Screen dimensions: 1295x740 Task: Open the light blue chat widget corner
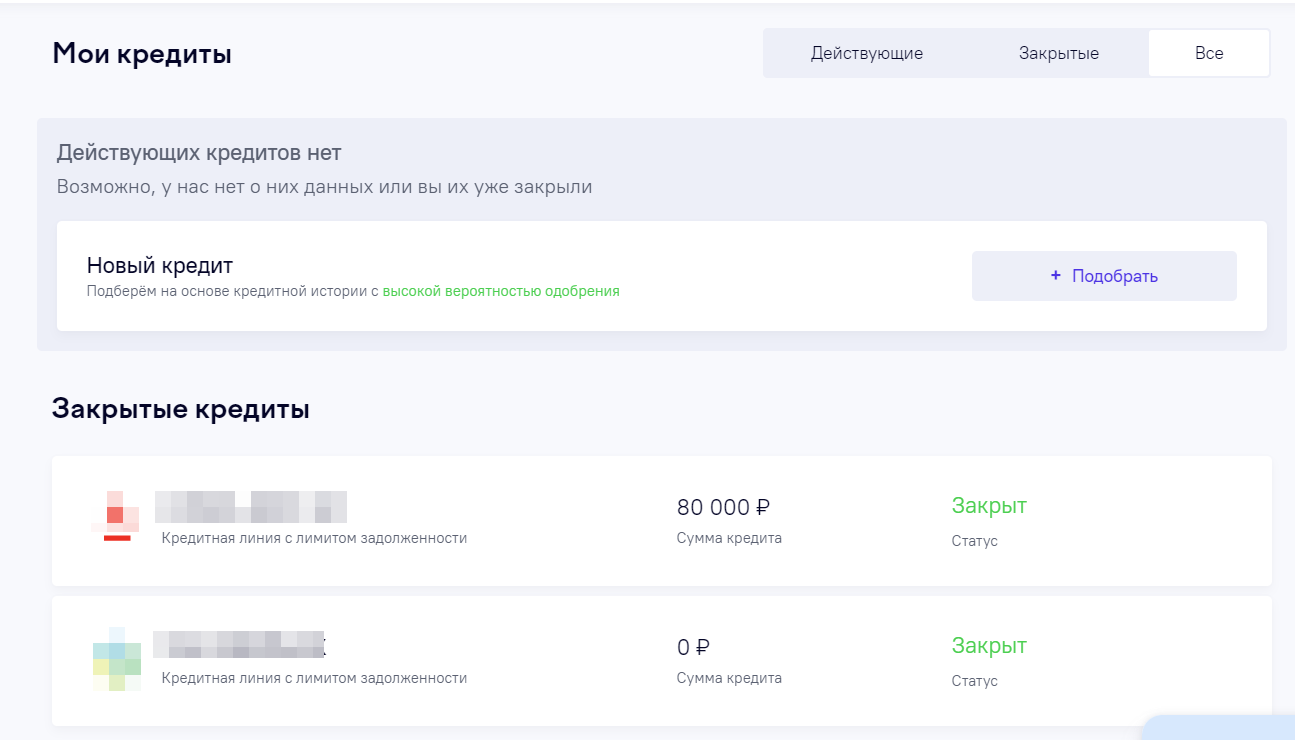[x=1220, y=729]
